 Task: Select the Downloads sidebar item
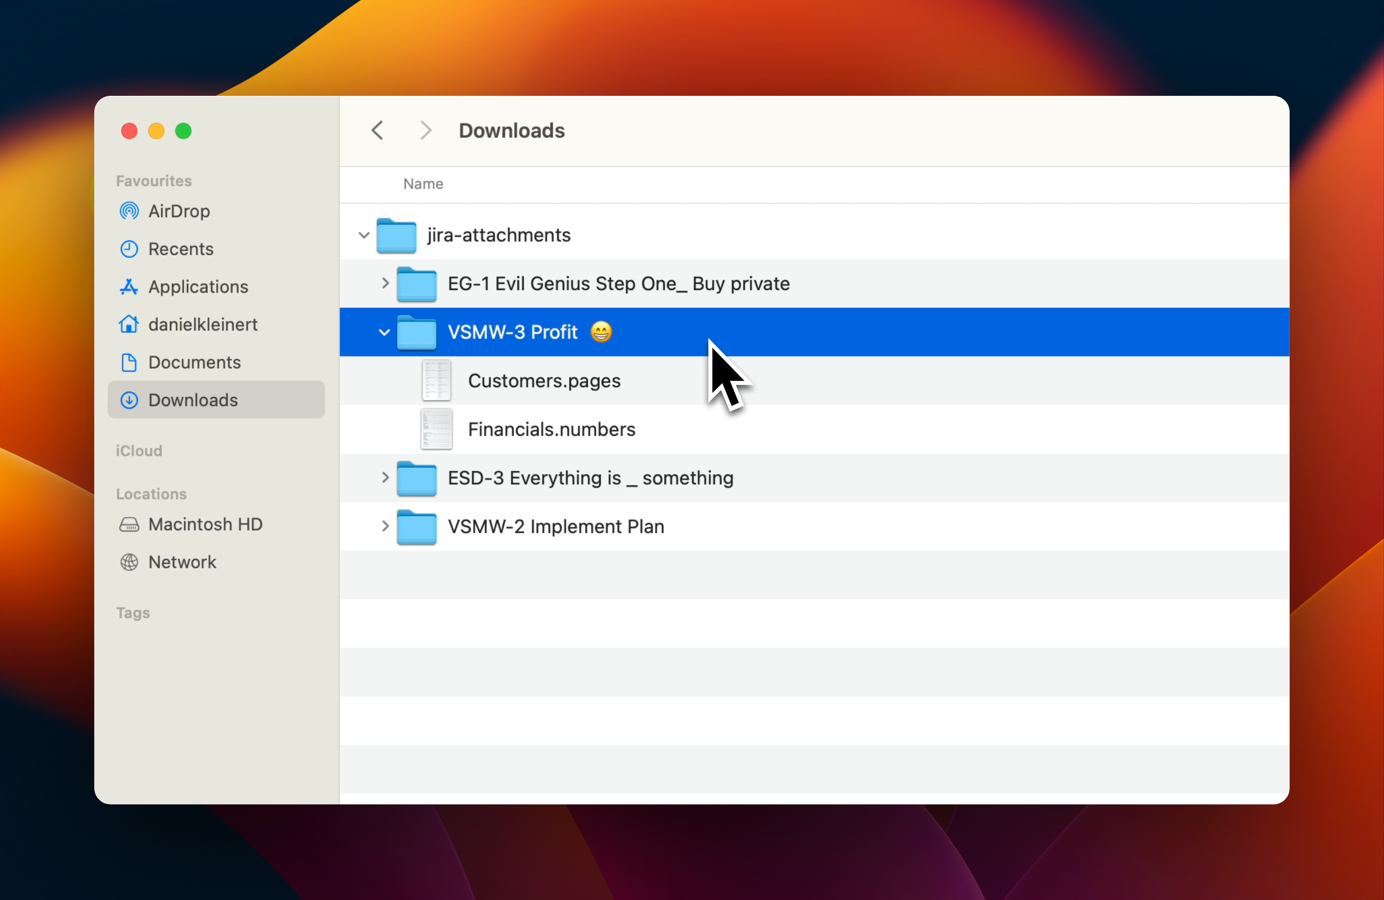(193, 400)
